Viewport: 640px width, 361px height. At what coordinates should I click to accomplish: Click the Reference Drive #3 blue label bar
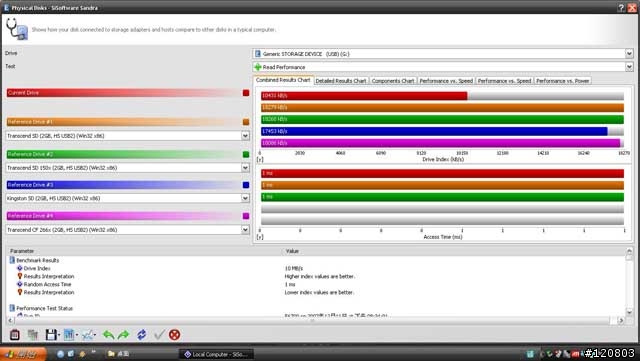point(124,185)
